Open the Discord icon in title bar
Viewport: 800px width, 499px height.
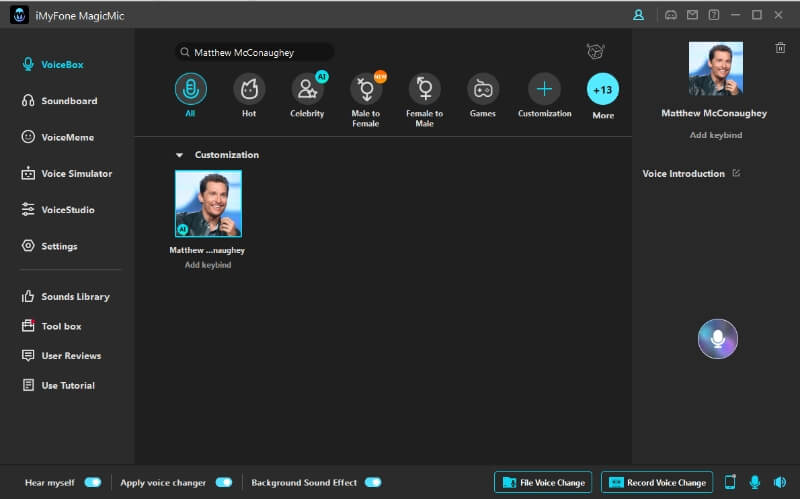coord(671,15)
